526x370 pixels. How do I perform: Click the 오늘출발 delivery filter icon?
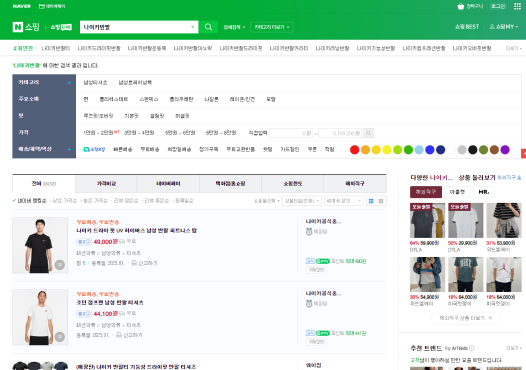click(x=94, y=149)
